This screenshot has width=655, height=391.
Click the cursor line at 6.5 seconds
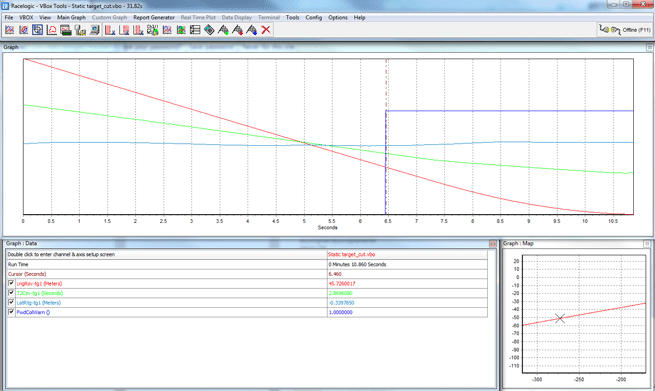(386, 137)
